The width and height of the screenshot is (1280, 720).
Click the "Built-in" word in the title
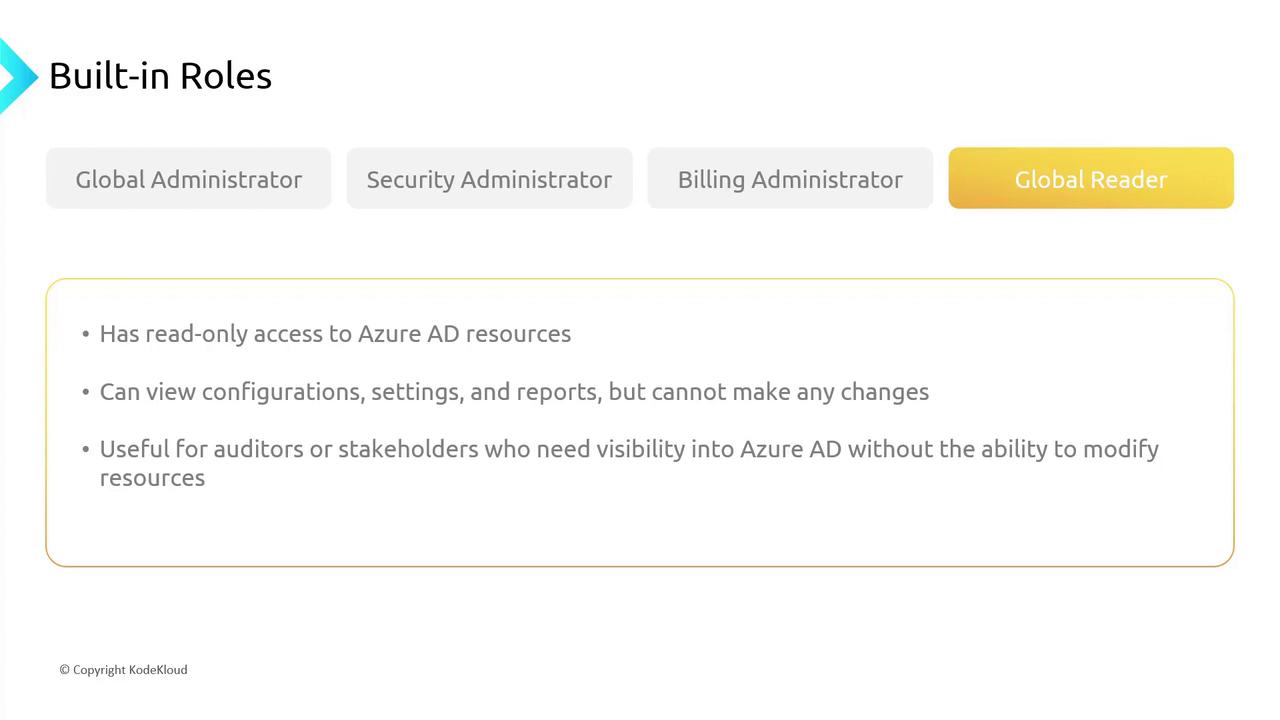pos(105,76)
